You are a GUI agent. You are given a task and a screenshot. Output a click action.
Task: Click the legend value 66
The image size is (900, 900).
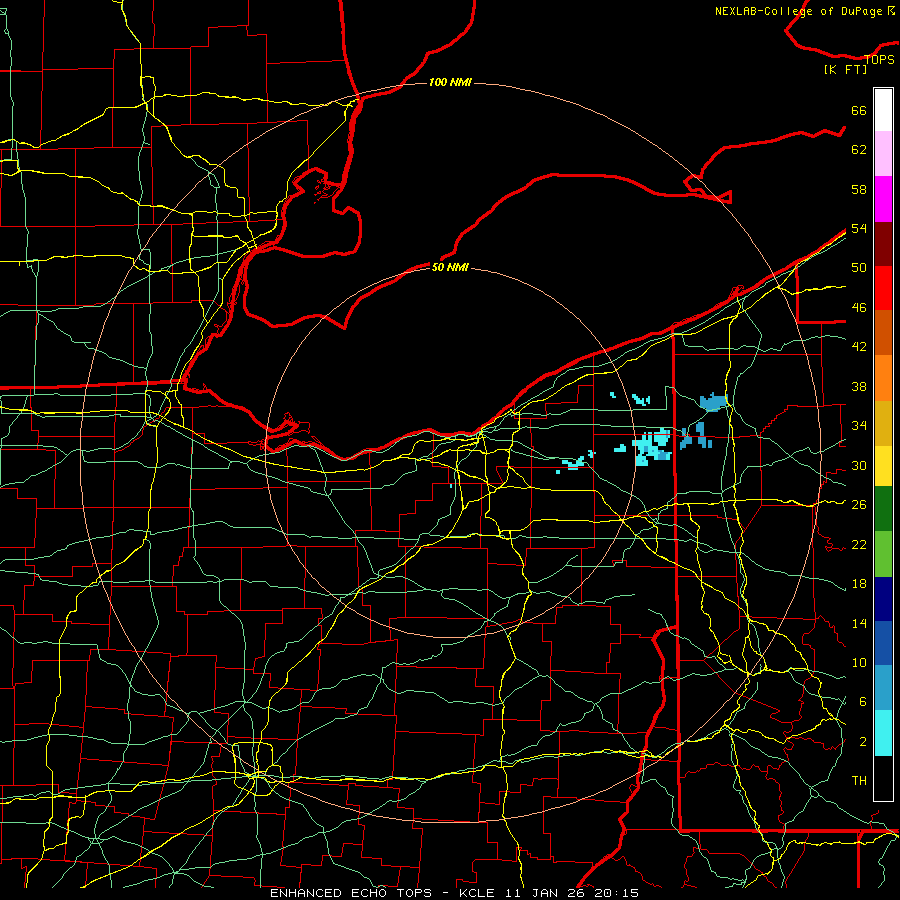[859, 110]
